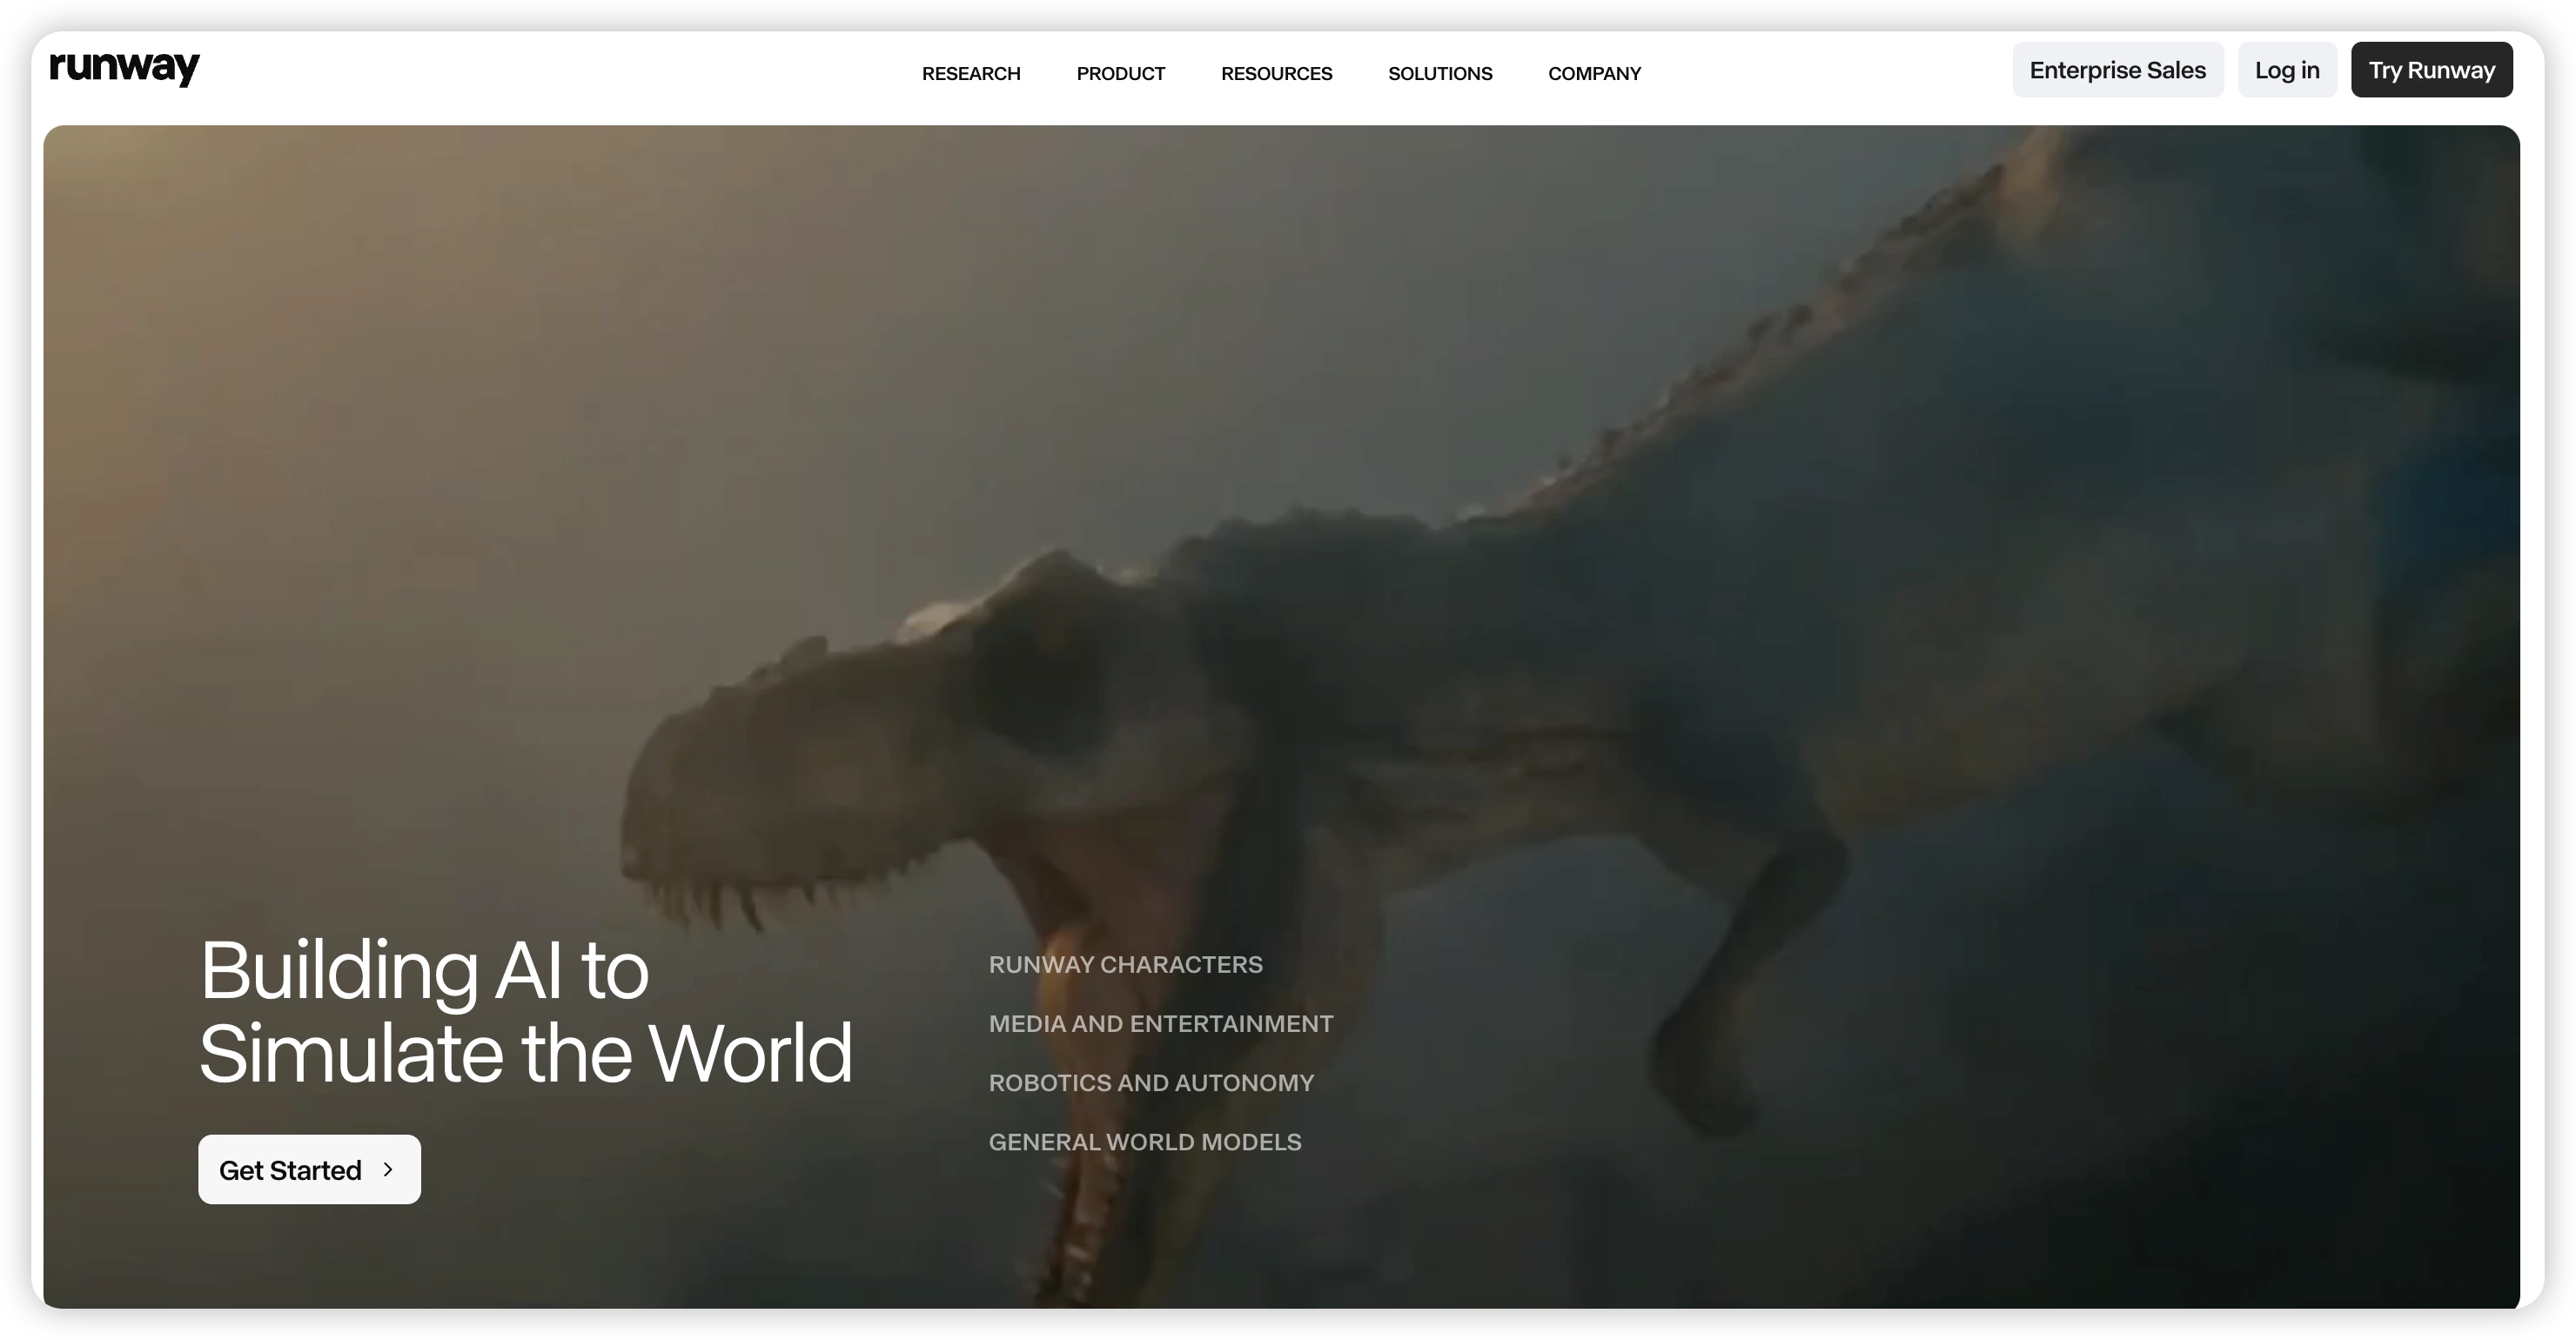The width and height of the screenshot is (2576, 1340).
Task: Open the PRODUCT navigation menu
Action: coord(1120,73)
